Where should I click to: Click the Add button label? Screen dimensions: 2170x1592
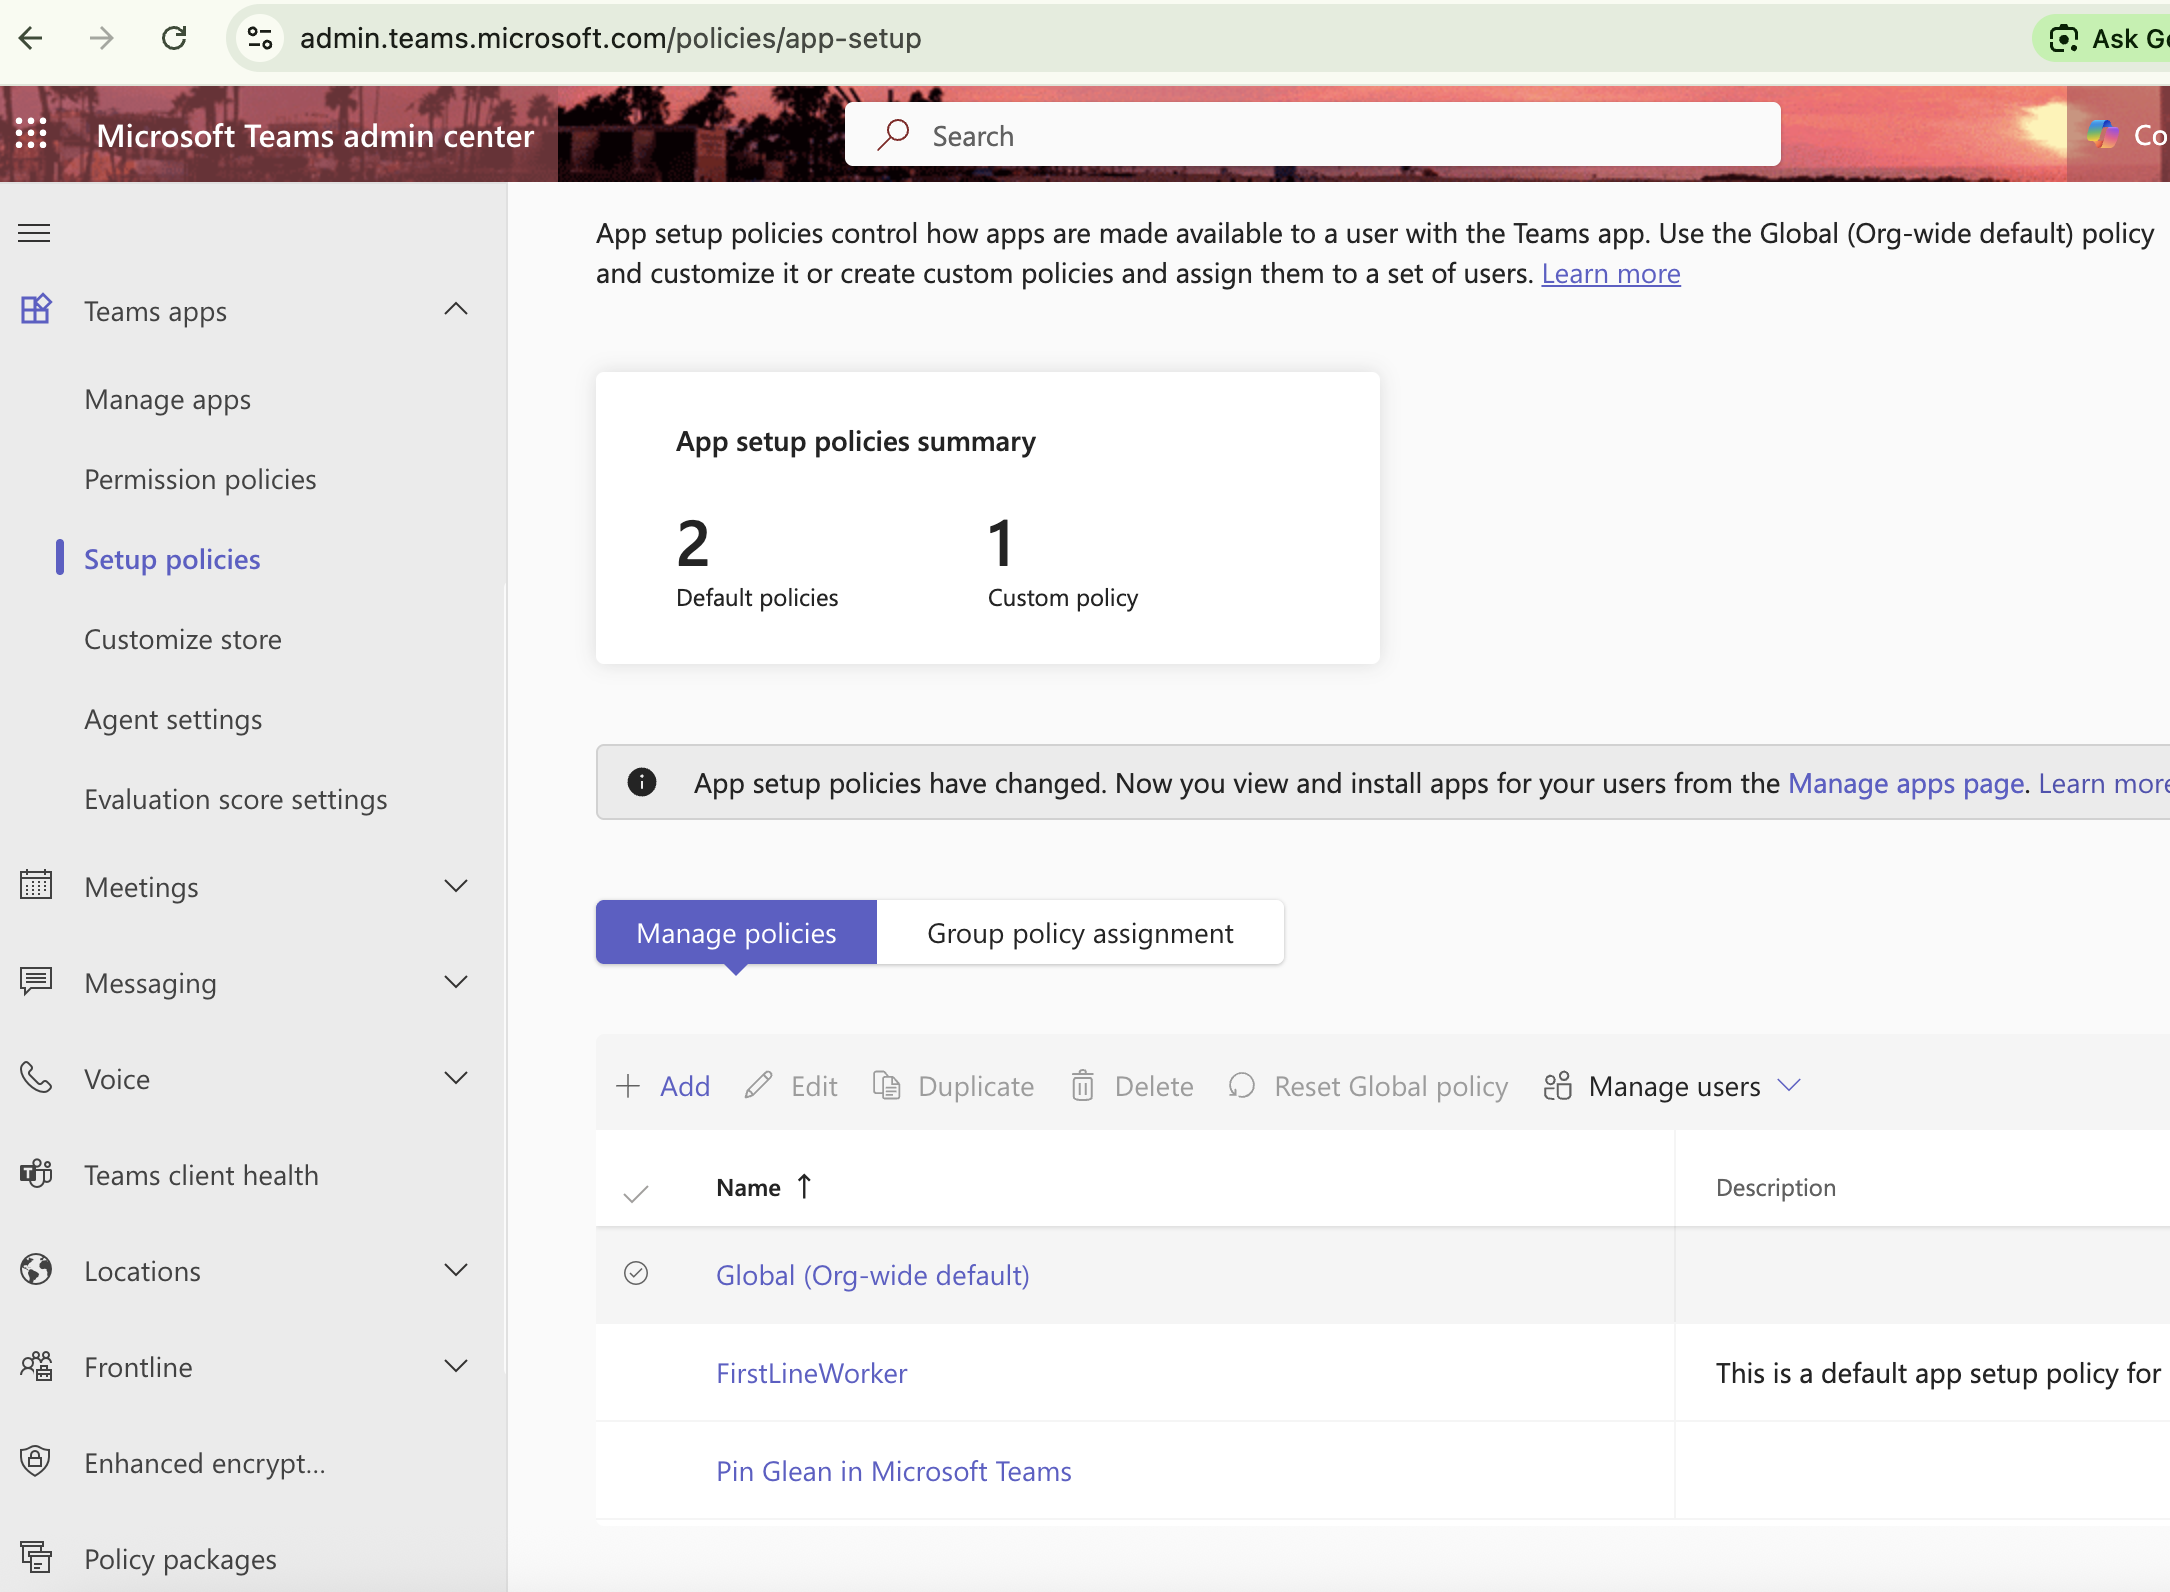[685, 1086]
